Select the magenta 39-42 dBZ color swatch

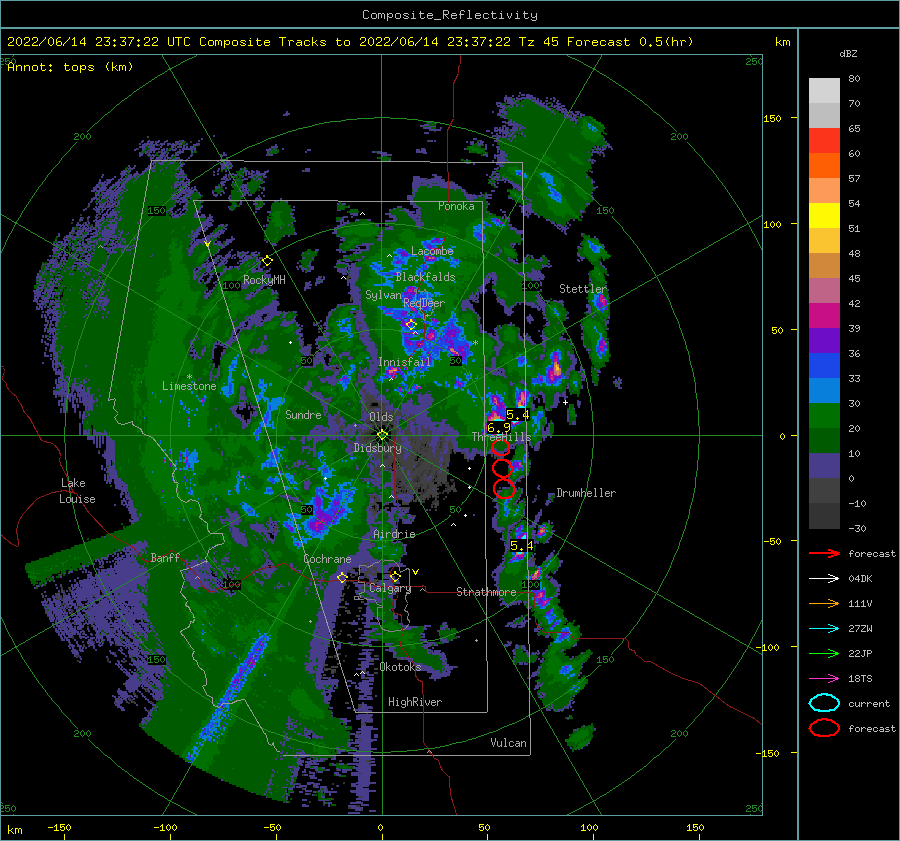pos(824,316)
